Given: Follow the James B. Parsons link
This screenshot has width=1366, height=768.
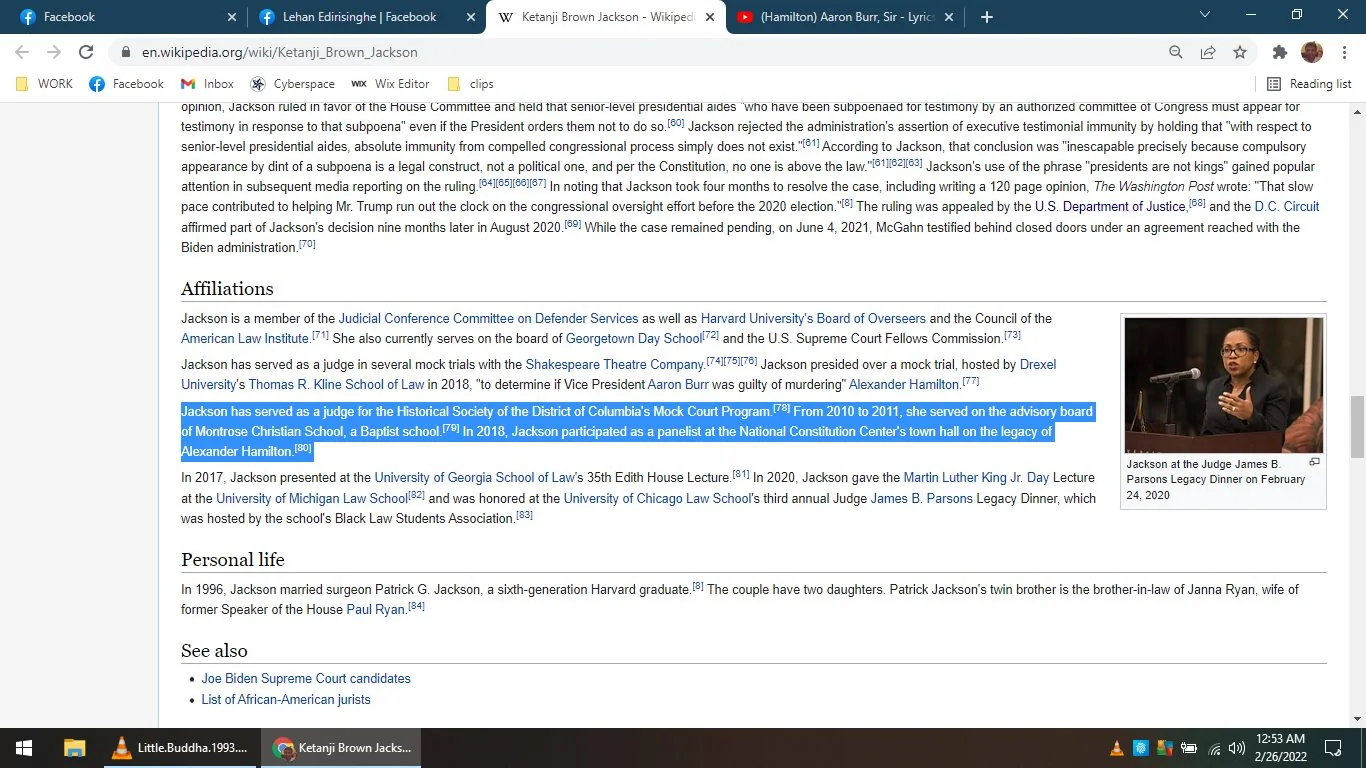Looking at the screenshot, I should click(x=922, y=498).
